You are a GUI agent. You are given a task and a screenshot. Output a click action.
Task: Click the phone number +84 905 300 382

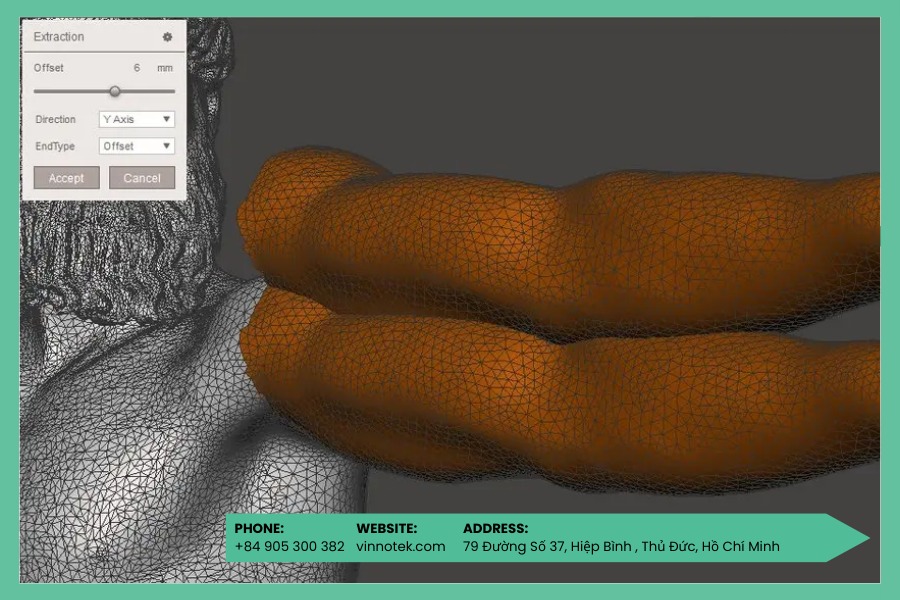pyautogui.click(x=289, y=547)
